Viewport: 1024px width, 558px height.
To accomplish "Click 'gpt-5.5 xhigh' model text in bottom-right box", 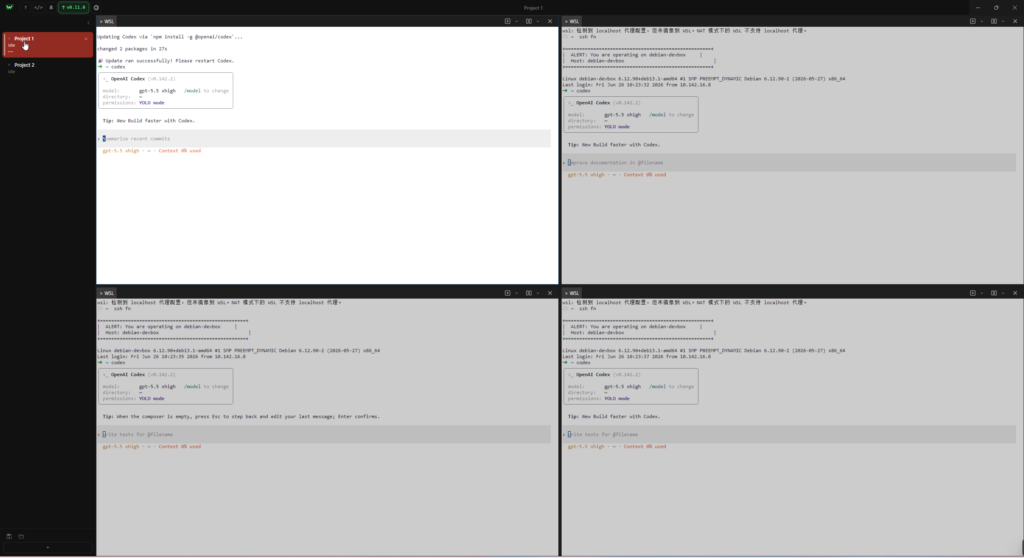I will pyautogui.click(x=622, y=387).
